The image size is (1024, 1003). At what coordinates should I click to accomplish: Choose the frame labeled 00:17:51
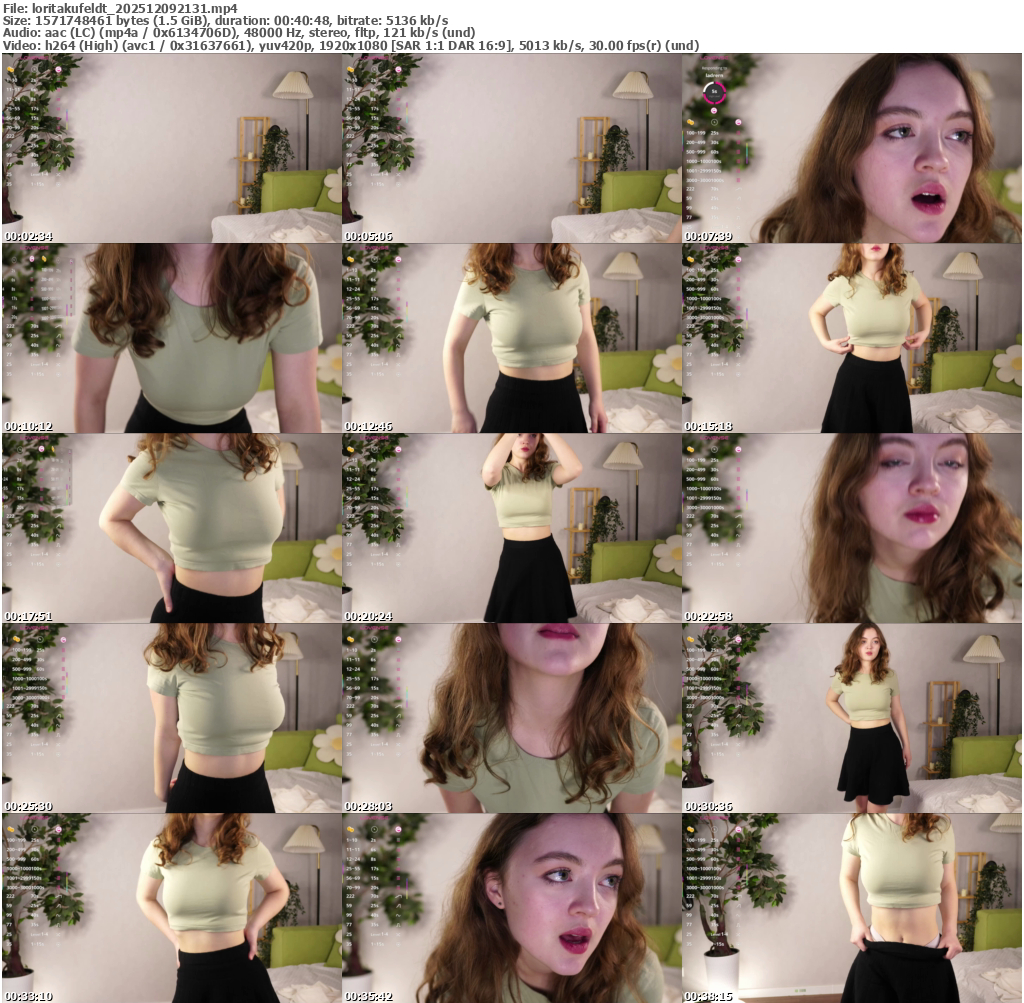coord(172,528)
